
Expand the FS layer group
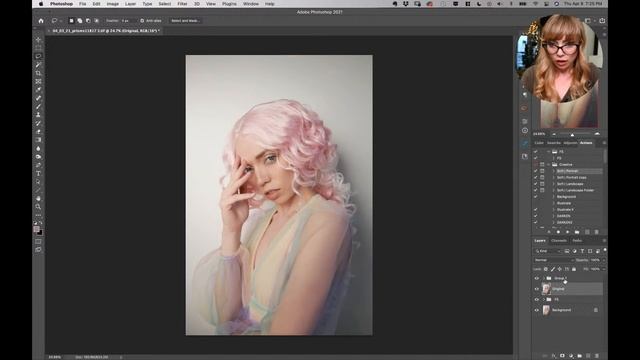(544, 300)
